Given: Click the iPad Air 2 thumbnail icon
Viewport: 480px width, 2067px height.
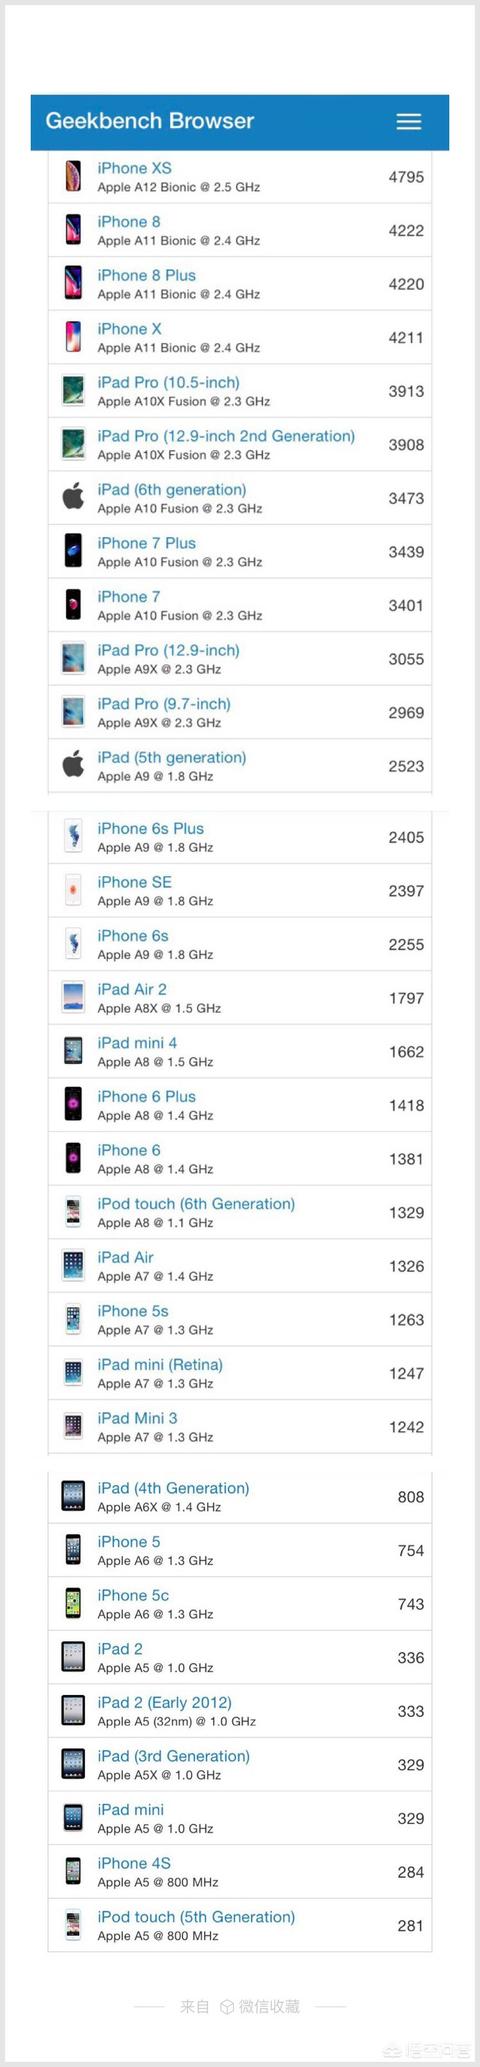Looking at the screenshot, I should 73,997.
